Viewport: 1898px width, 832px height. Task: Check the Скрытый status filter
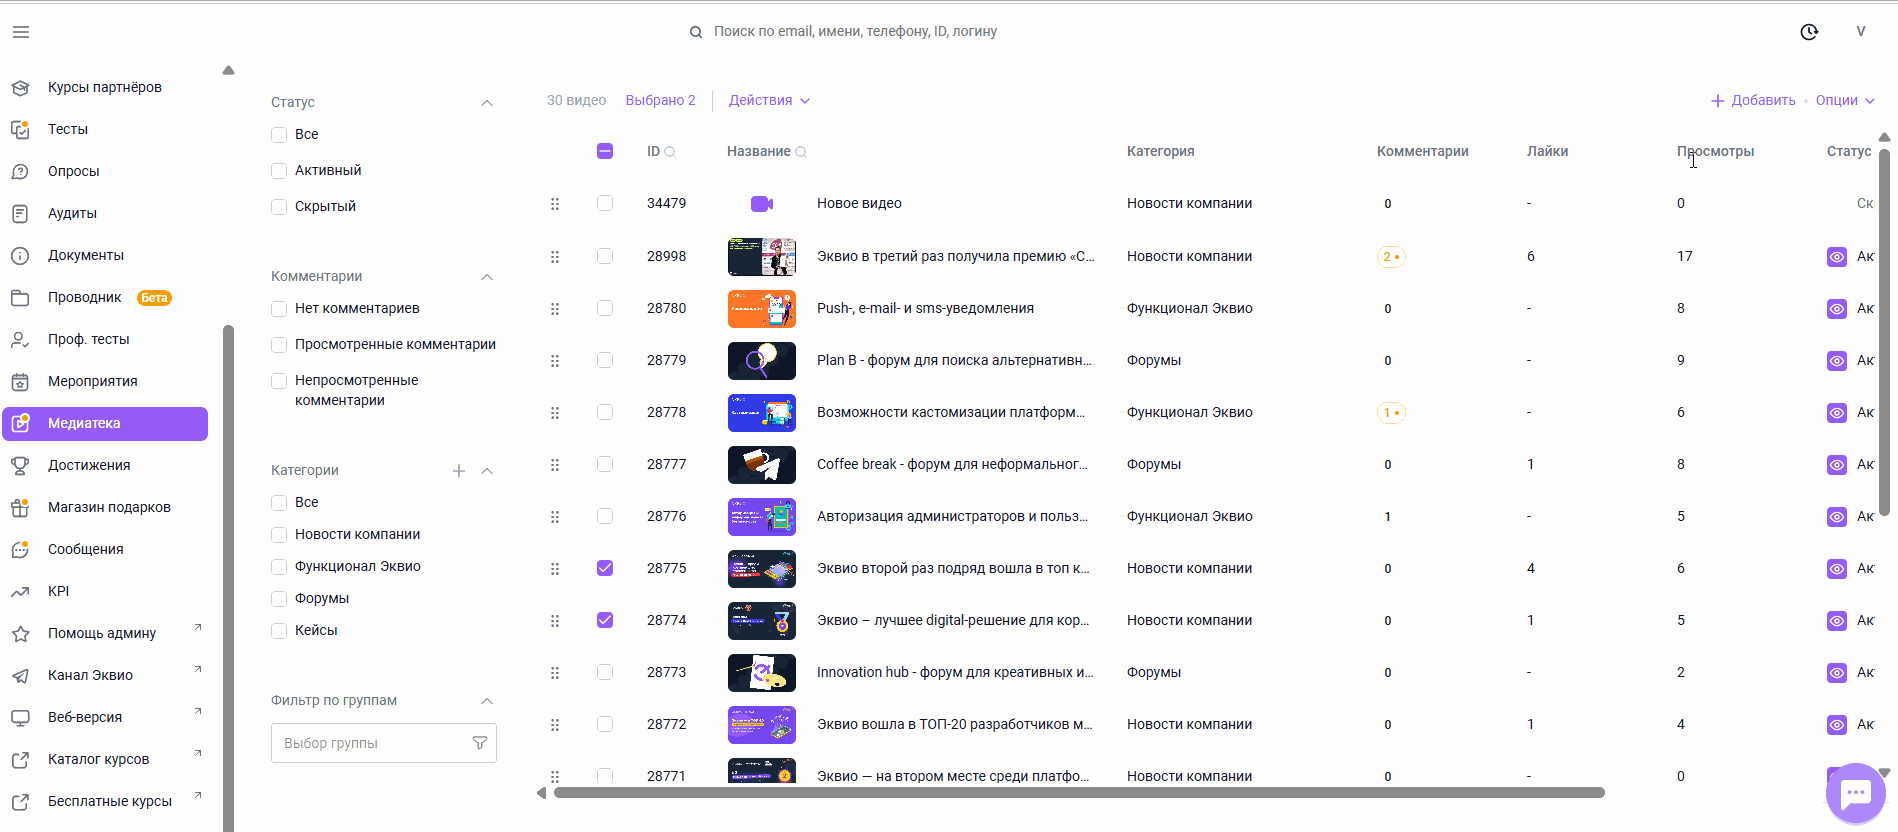tap(279, 207)
